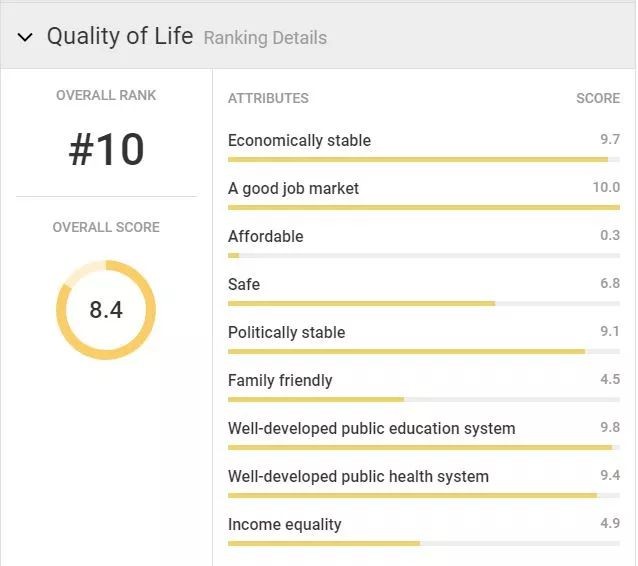Click the Income equality score bar
638x566 pixels.
[423, 543]
